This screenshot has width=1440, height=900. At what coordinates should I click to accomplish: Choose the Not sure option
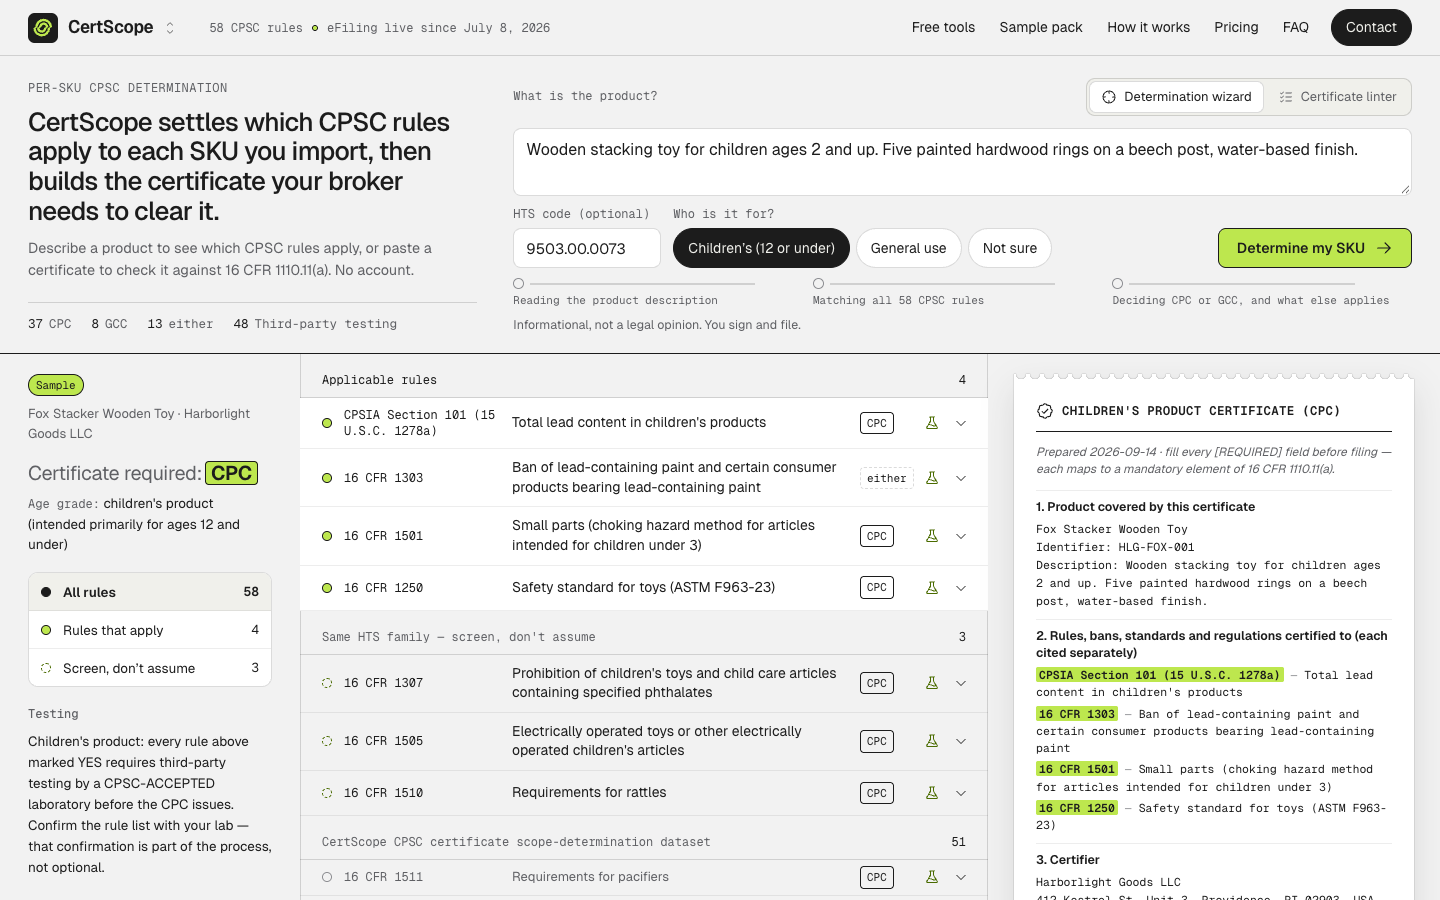pyautogui.click(x=1010, y=248)
